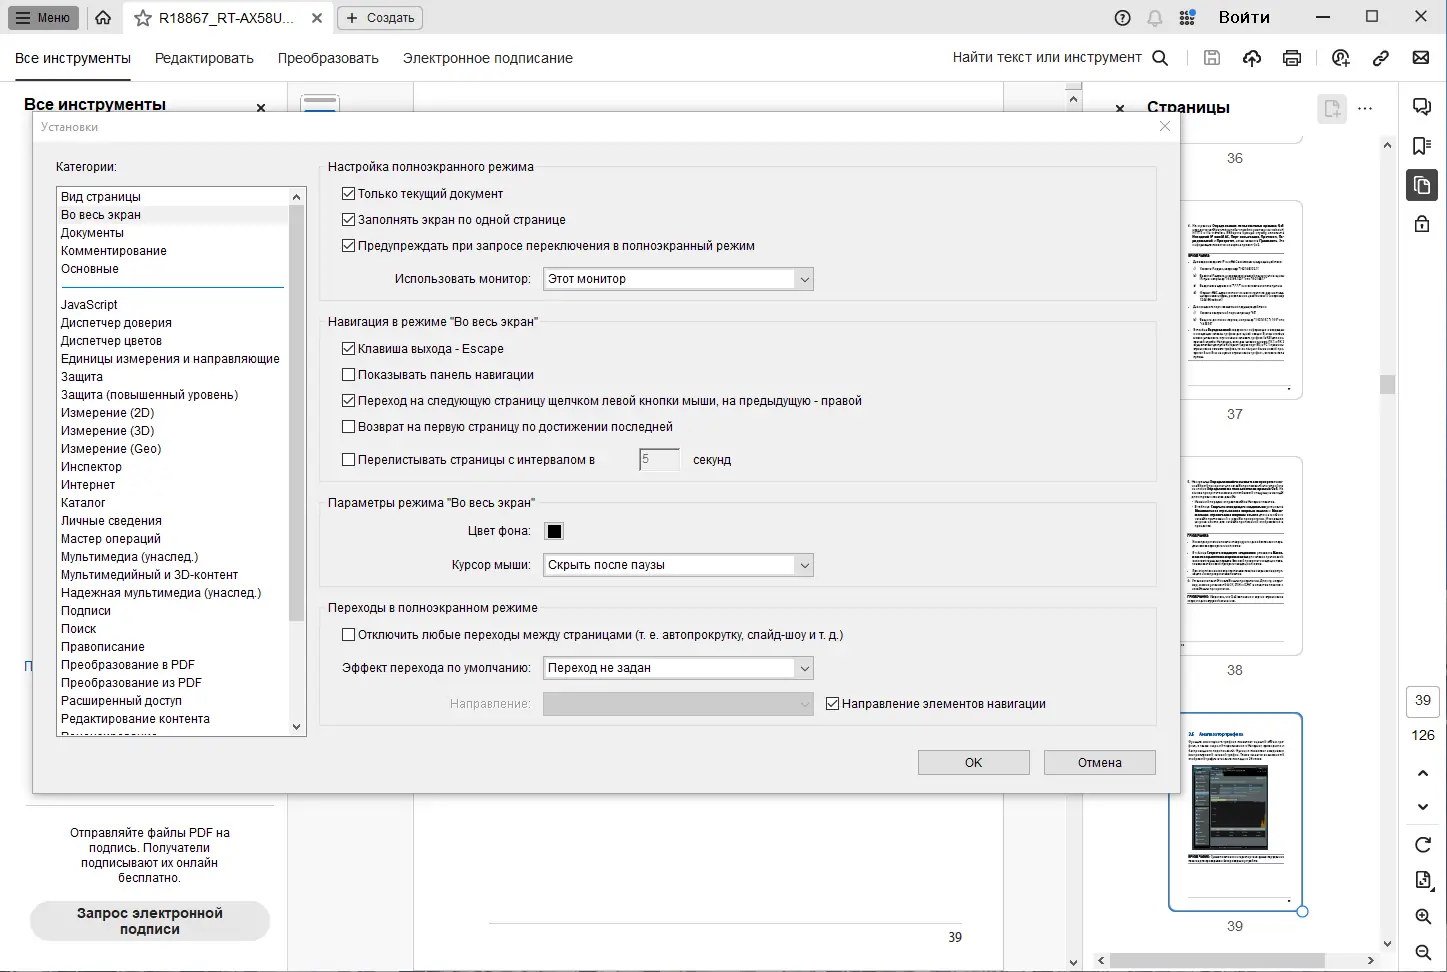Click the Save floppy disk icon

(x=1212, y=58)
